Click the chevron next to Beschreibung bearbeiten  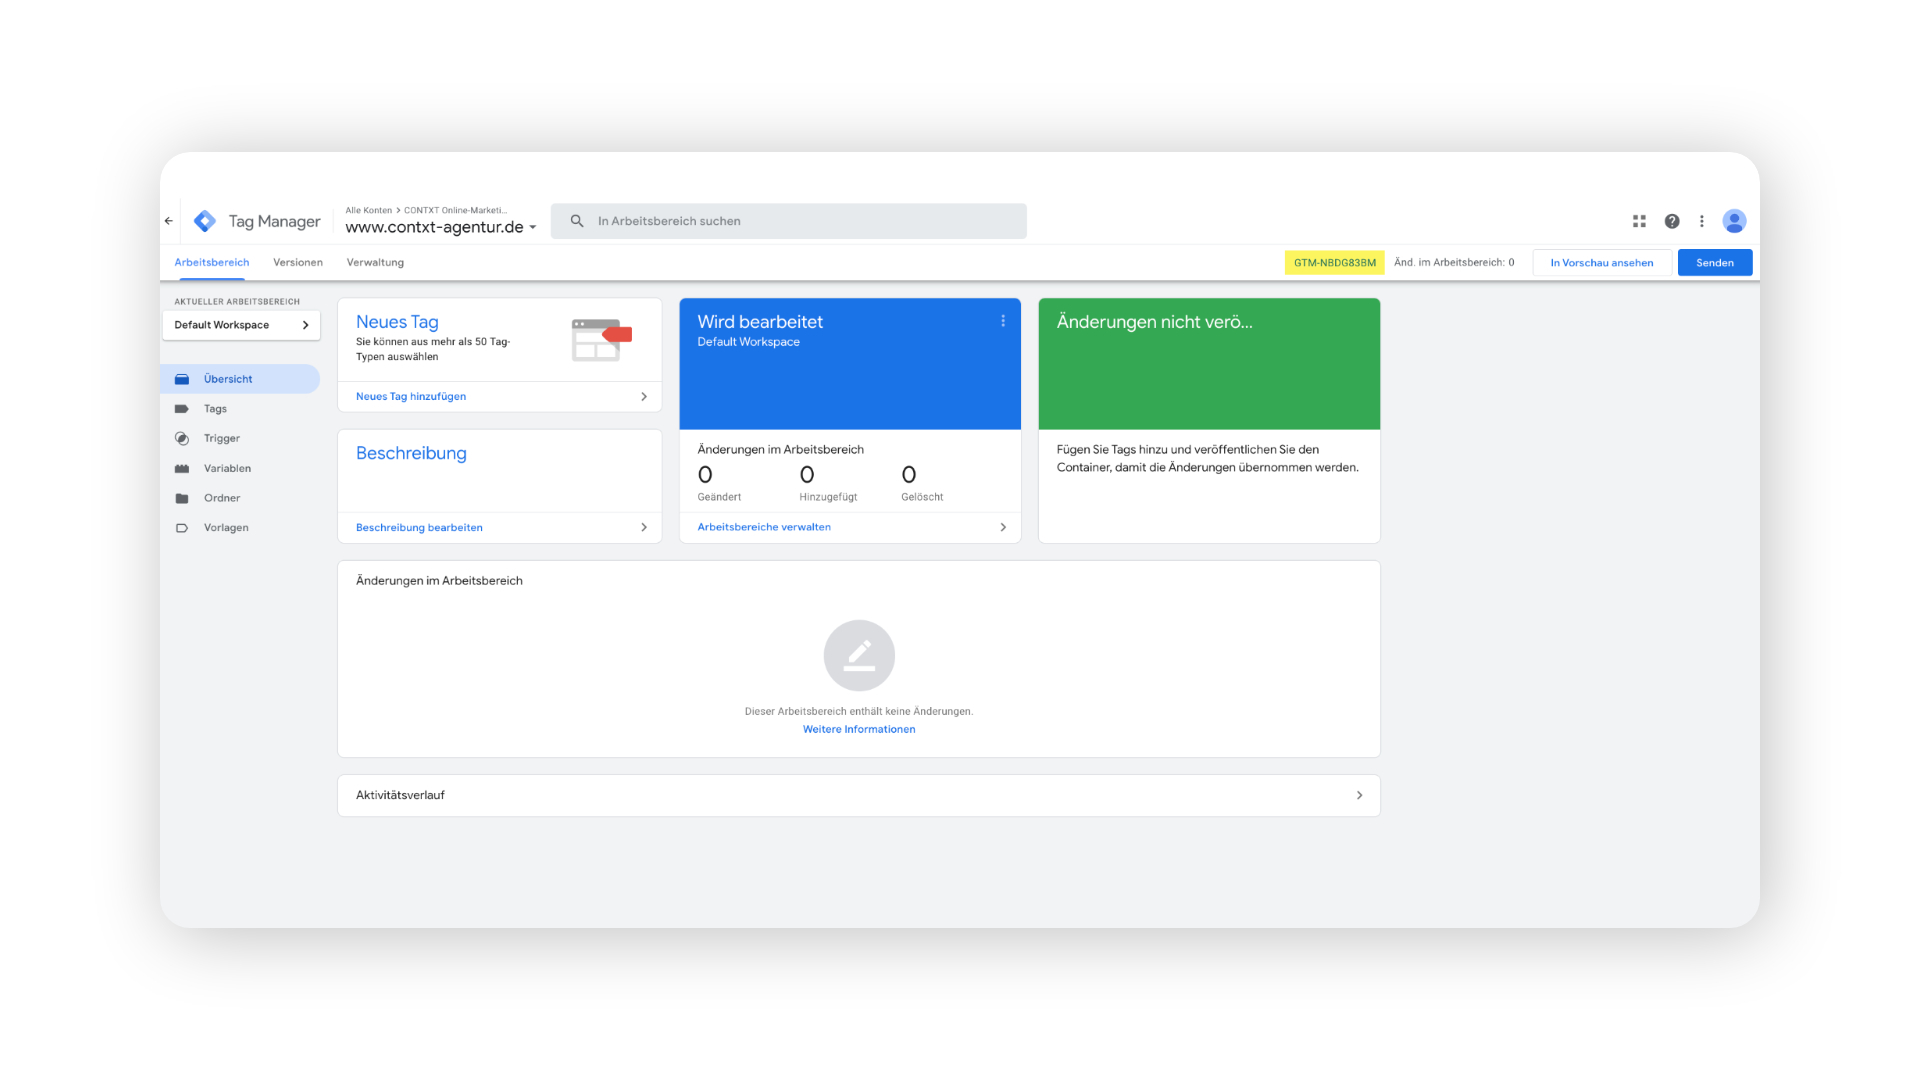click(644, 527)
